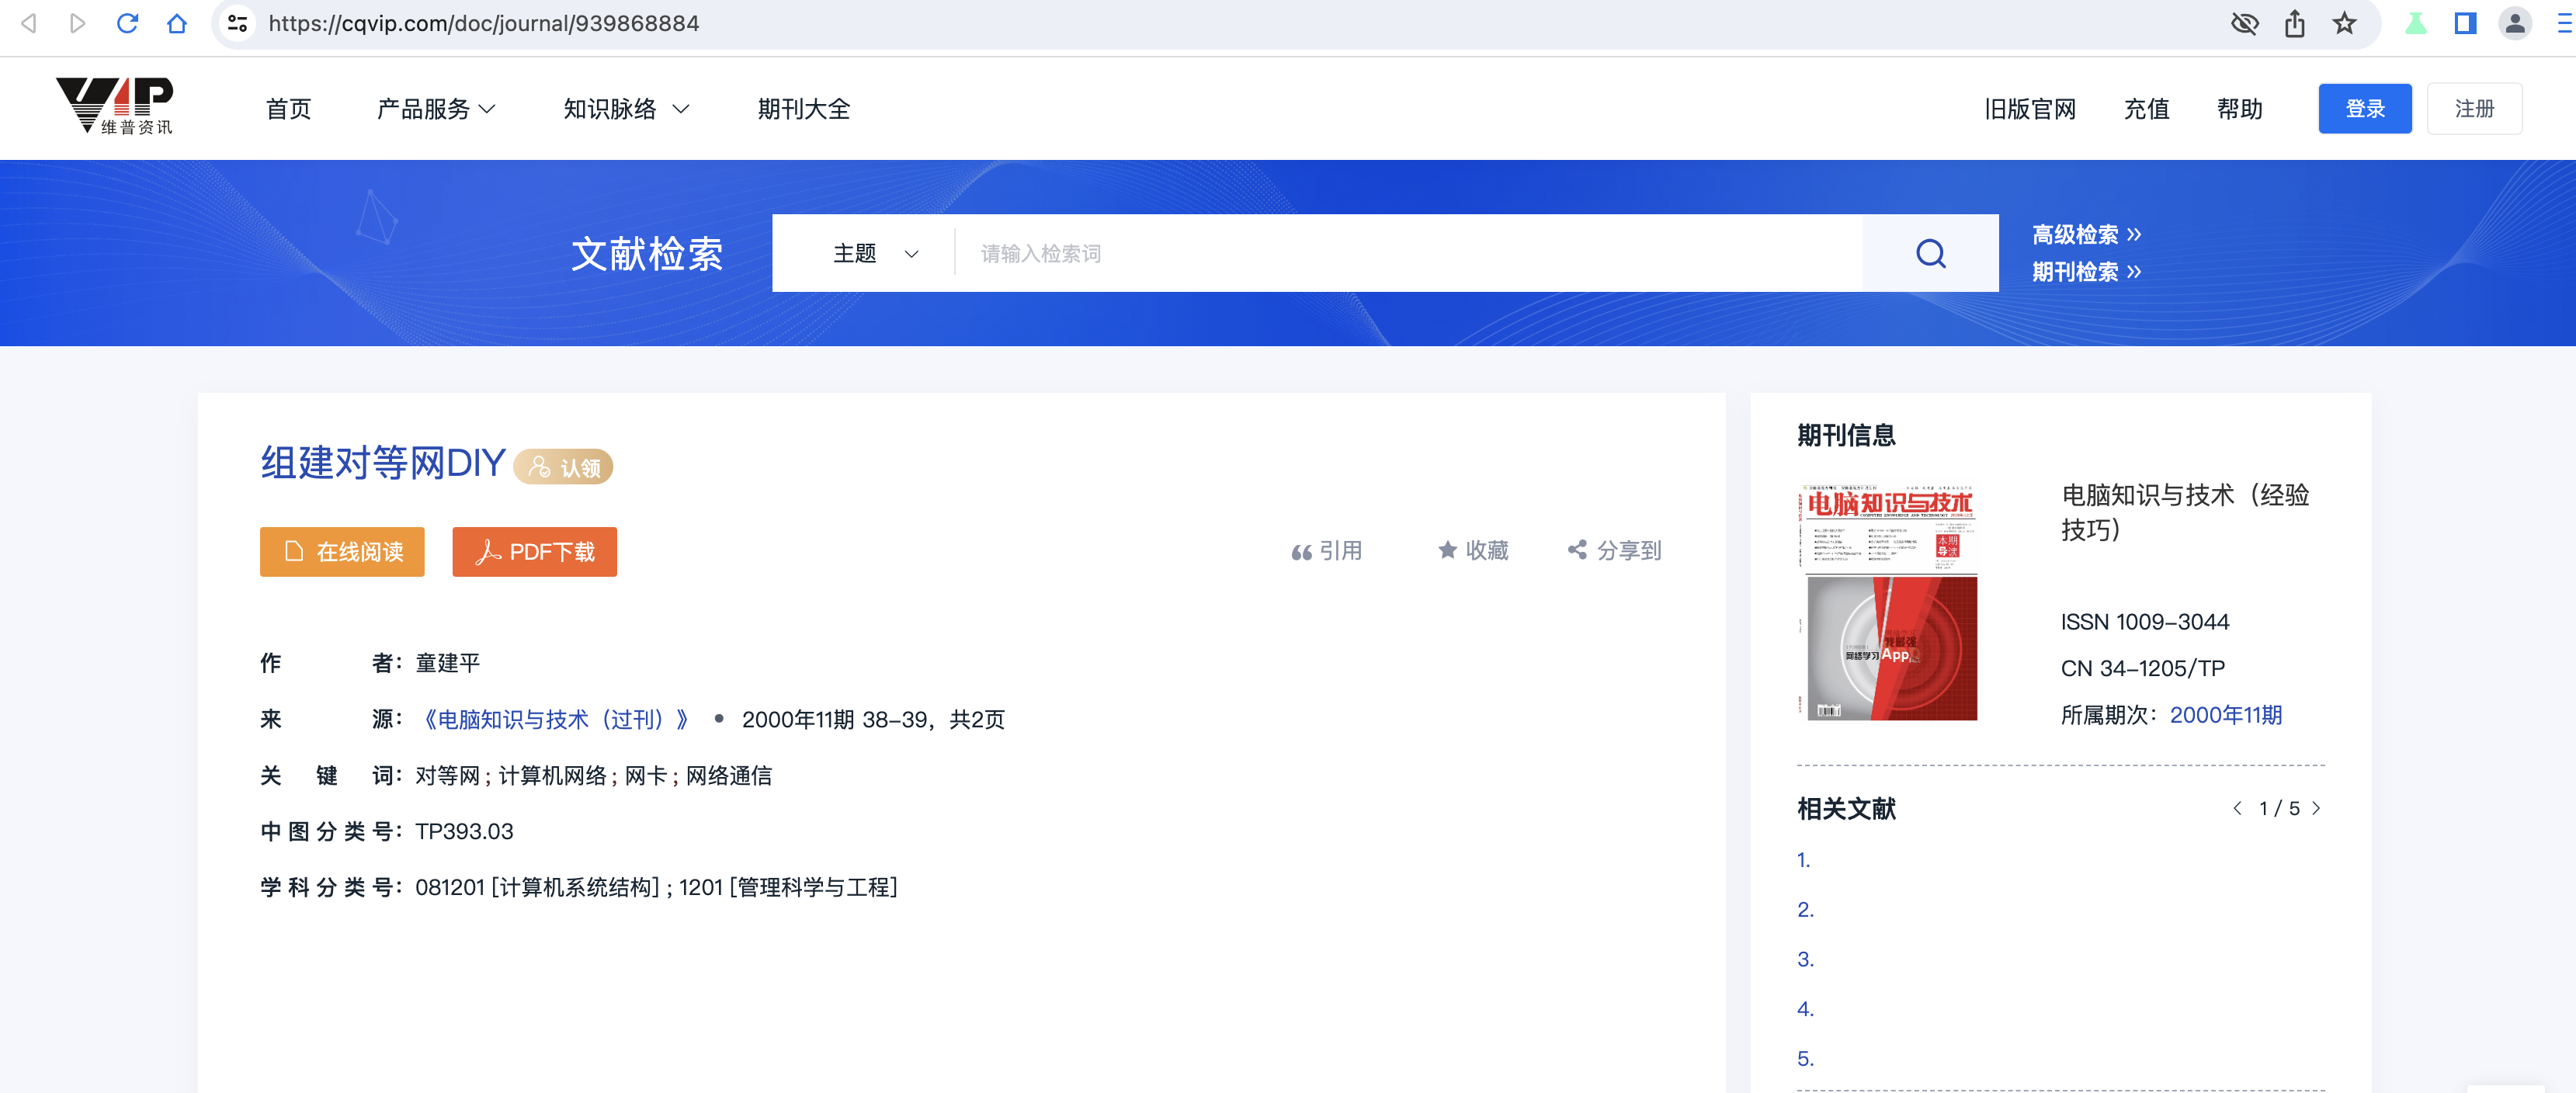
Task: Click the 引用 citation quote icon
Action: click(x=1302, y=550)
